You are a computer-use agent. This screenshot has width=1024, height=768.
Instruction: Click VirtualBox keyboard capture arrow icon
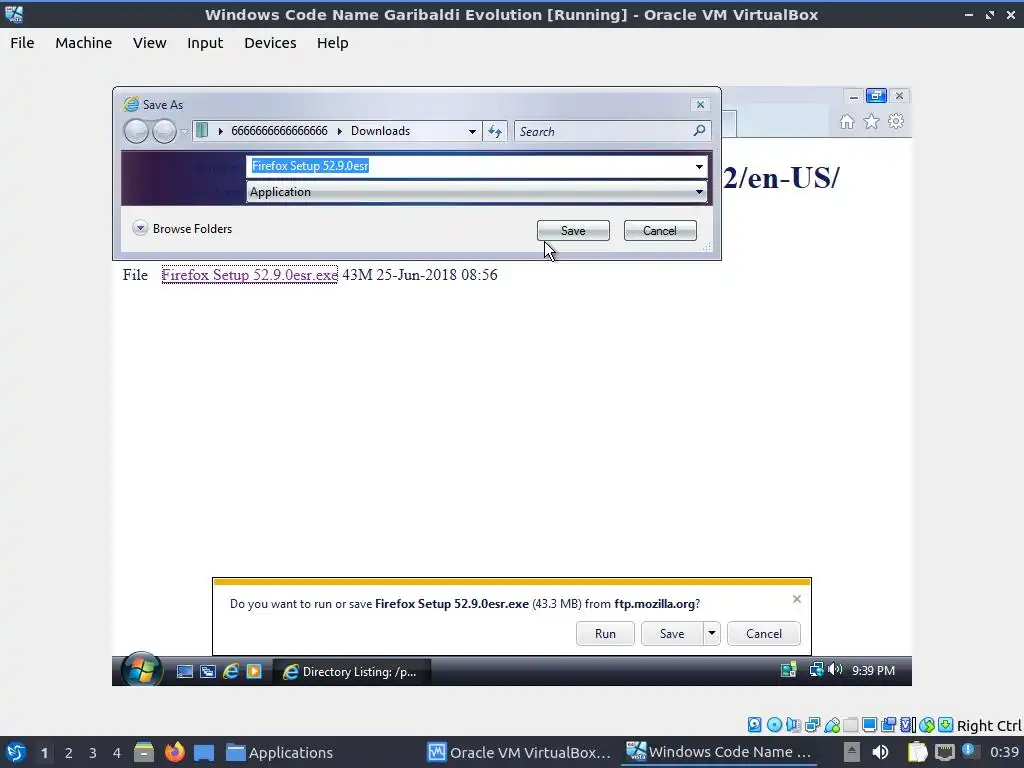[x=946, y=725]
